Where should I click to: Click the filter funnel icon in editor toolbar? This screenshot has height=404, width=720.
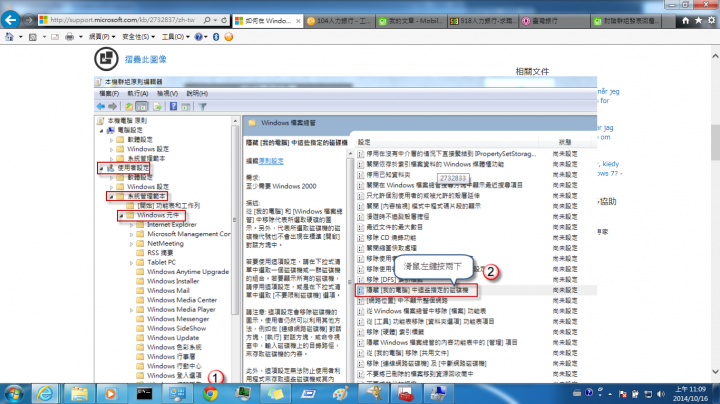click(x=202, y=107)
